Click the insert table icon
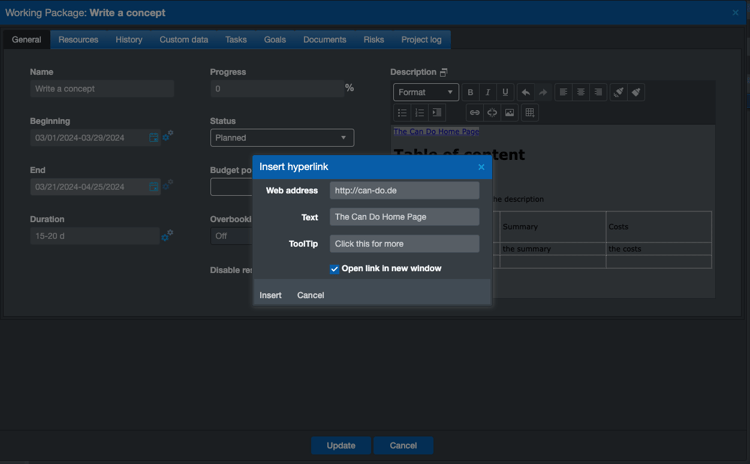The height and width of the screenshot is (464, 750). (x=529, y=112)
